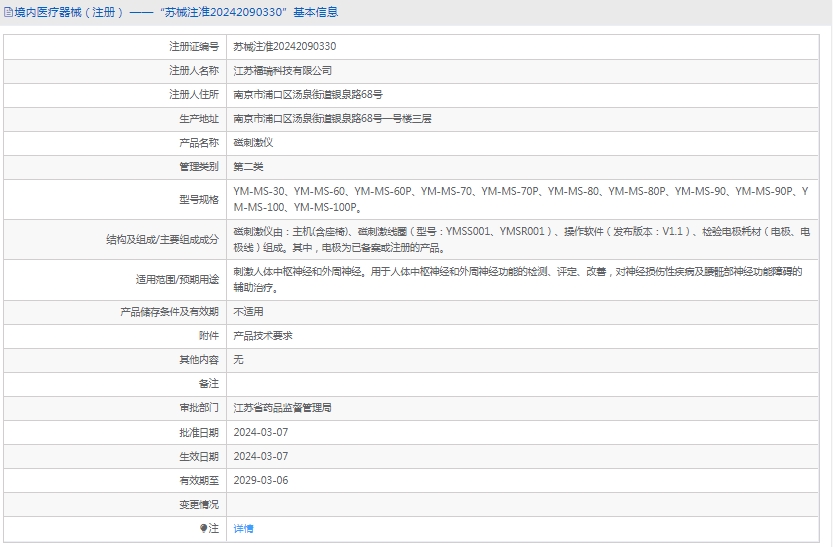The width and height of the screenshot is (833, 547).
Task: Click registrant name 江苏福瑞科技有限公司
Action: [282, 71]
